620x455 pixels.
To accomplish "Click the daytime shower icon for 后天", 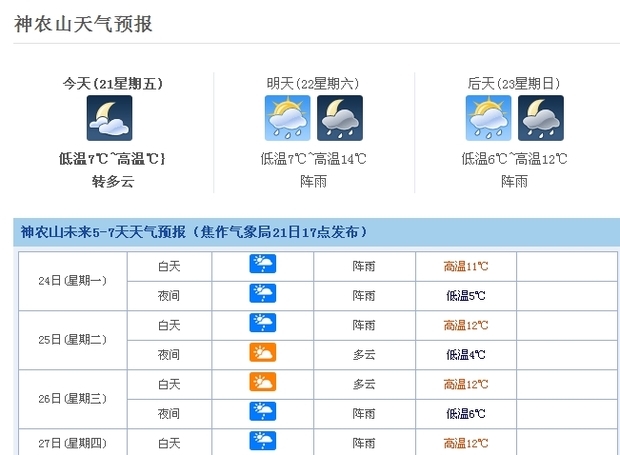I will pyautogui.click(x=488, y=118).
